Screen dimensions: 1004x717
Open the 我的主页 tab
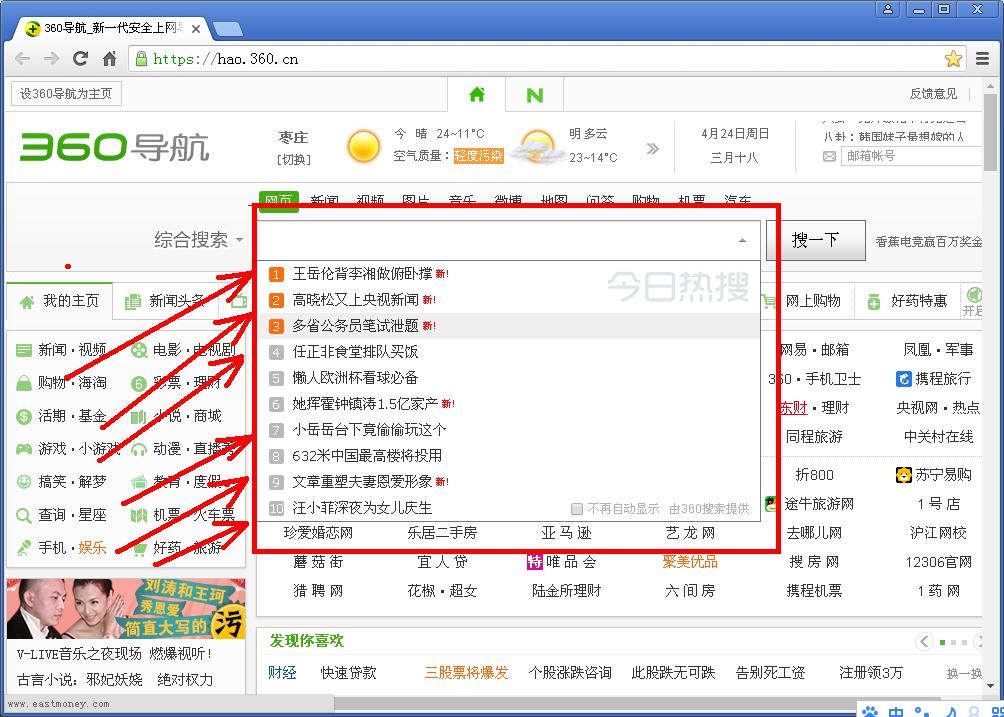(x=60, y=301)
